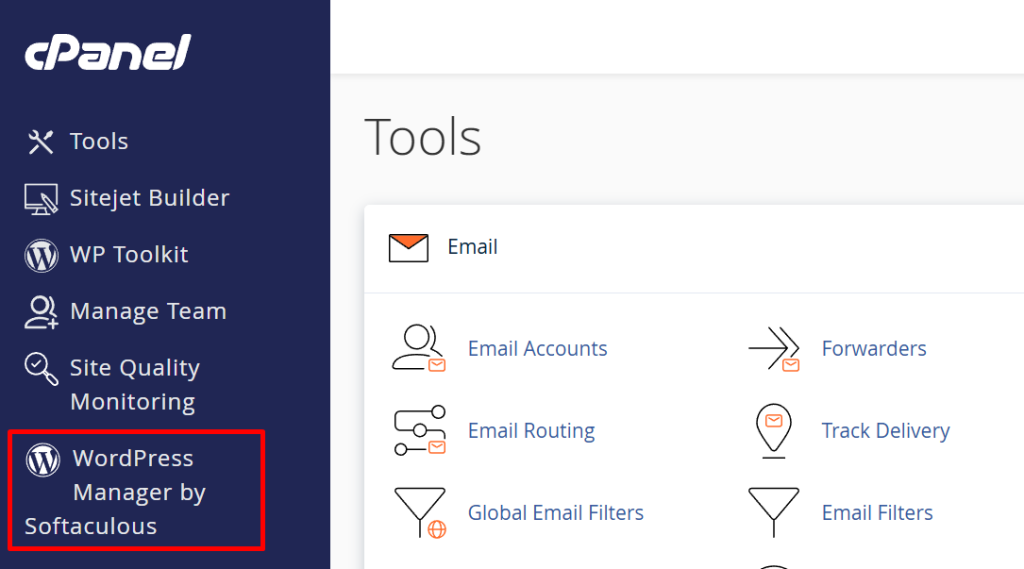Image resolution: width=1024 pixels, height=569 pixels.
Task: Click the Email Filters funnel icon
Action: tap(774, 513)
